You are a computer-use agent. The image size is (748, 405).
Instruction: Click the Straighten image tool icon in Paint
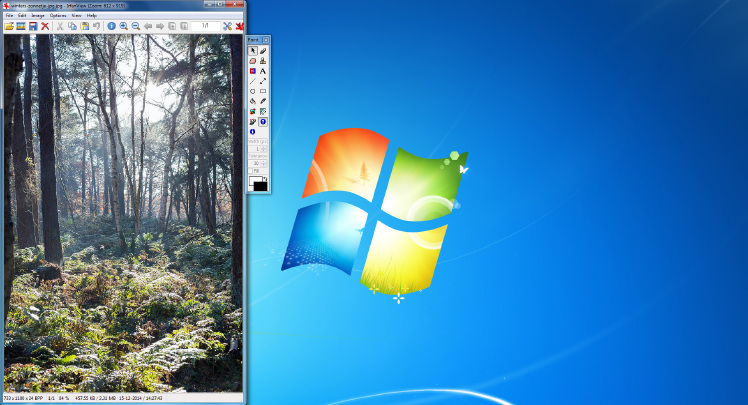click(253, 122)
